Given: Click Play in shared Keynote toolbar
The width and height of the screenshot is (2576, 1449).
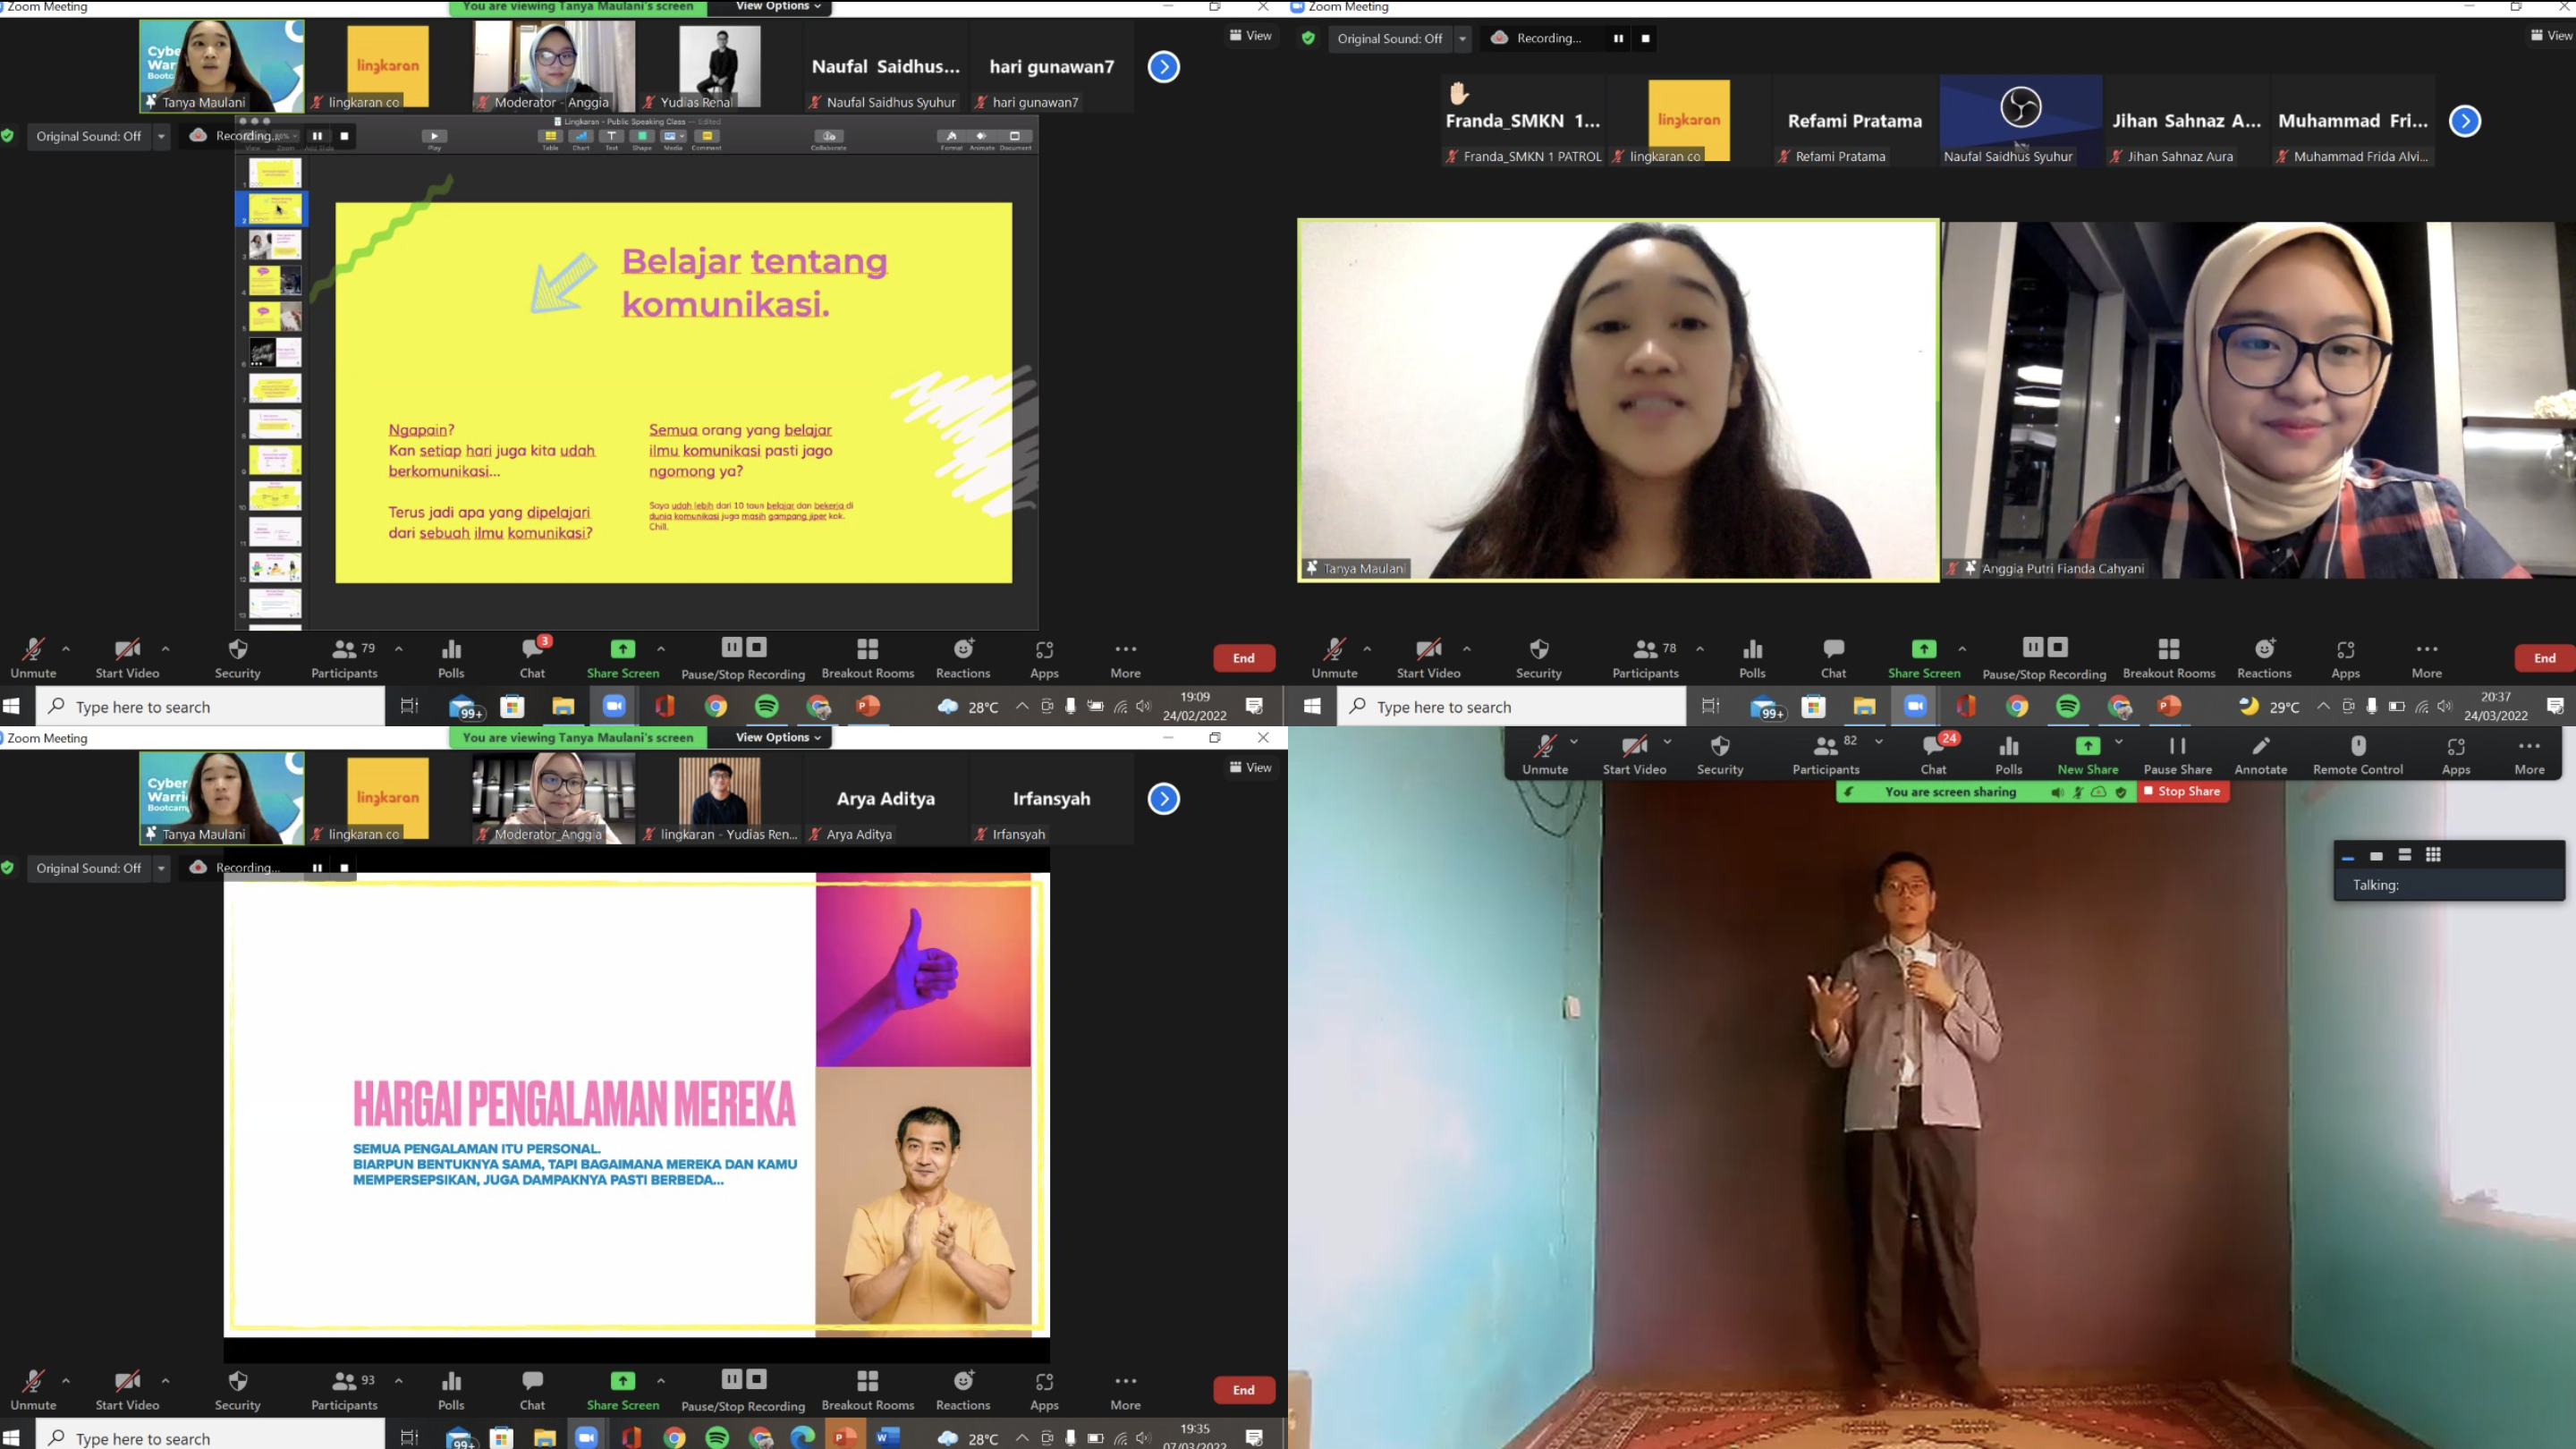Looking at the screenshot, I should pyautogui.click(x=434, y=139).
